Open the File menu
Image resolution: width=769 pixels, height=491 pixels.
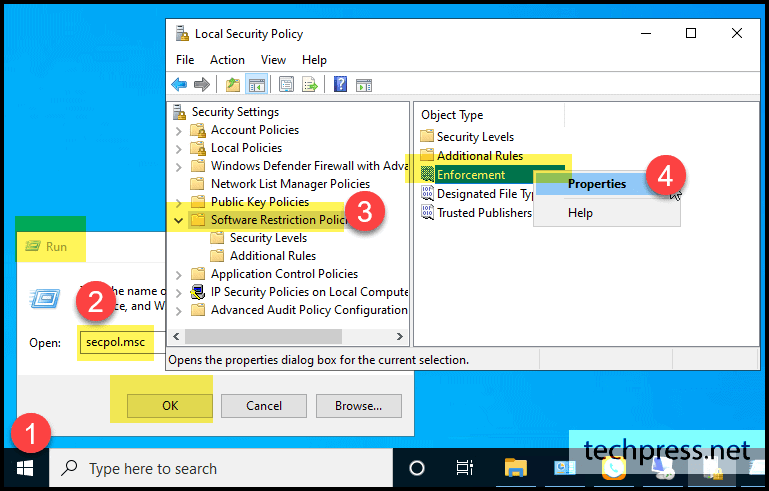pos(185,60)
